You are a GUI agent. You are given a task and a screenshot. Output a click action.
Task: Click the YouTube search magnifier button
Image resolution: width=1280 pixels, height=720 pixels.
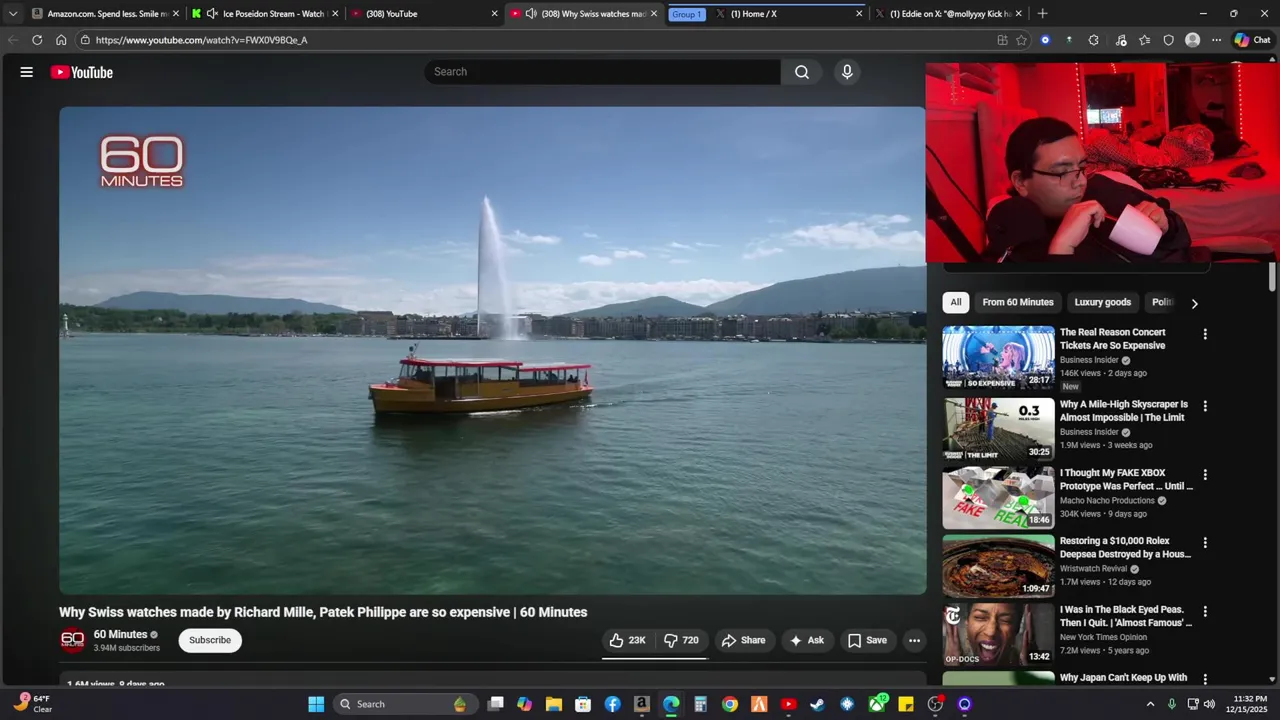[x=802, y=72]
